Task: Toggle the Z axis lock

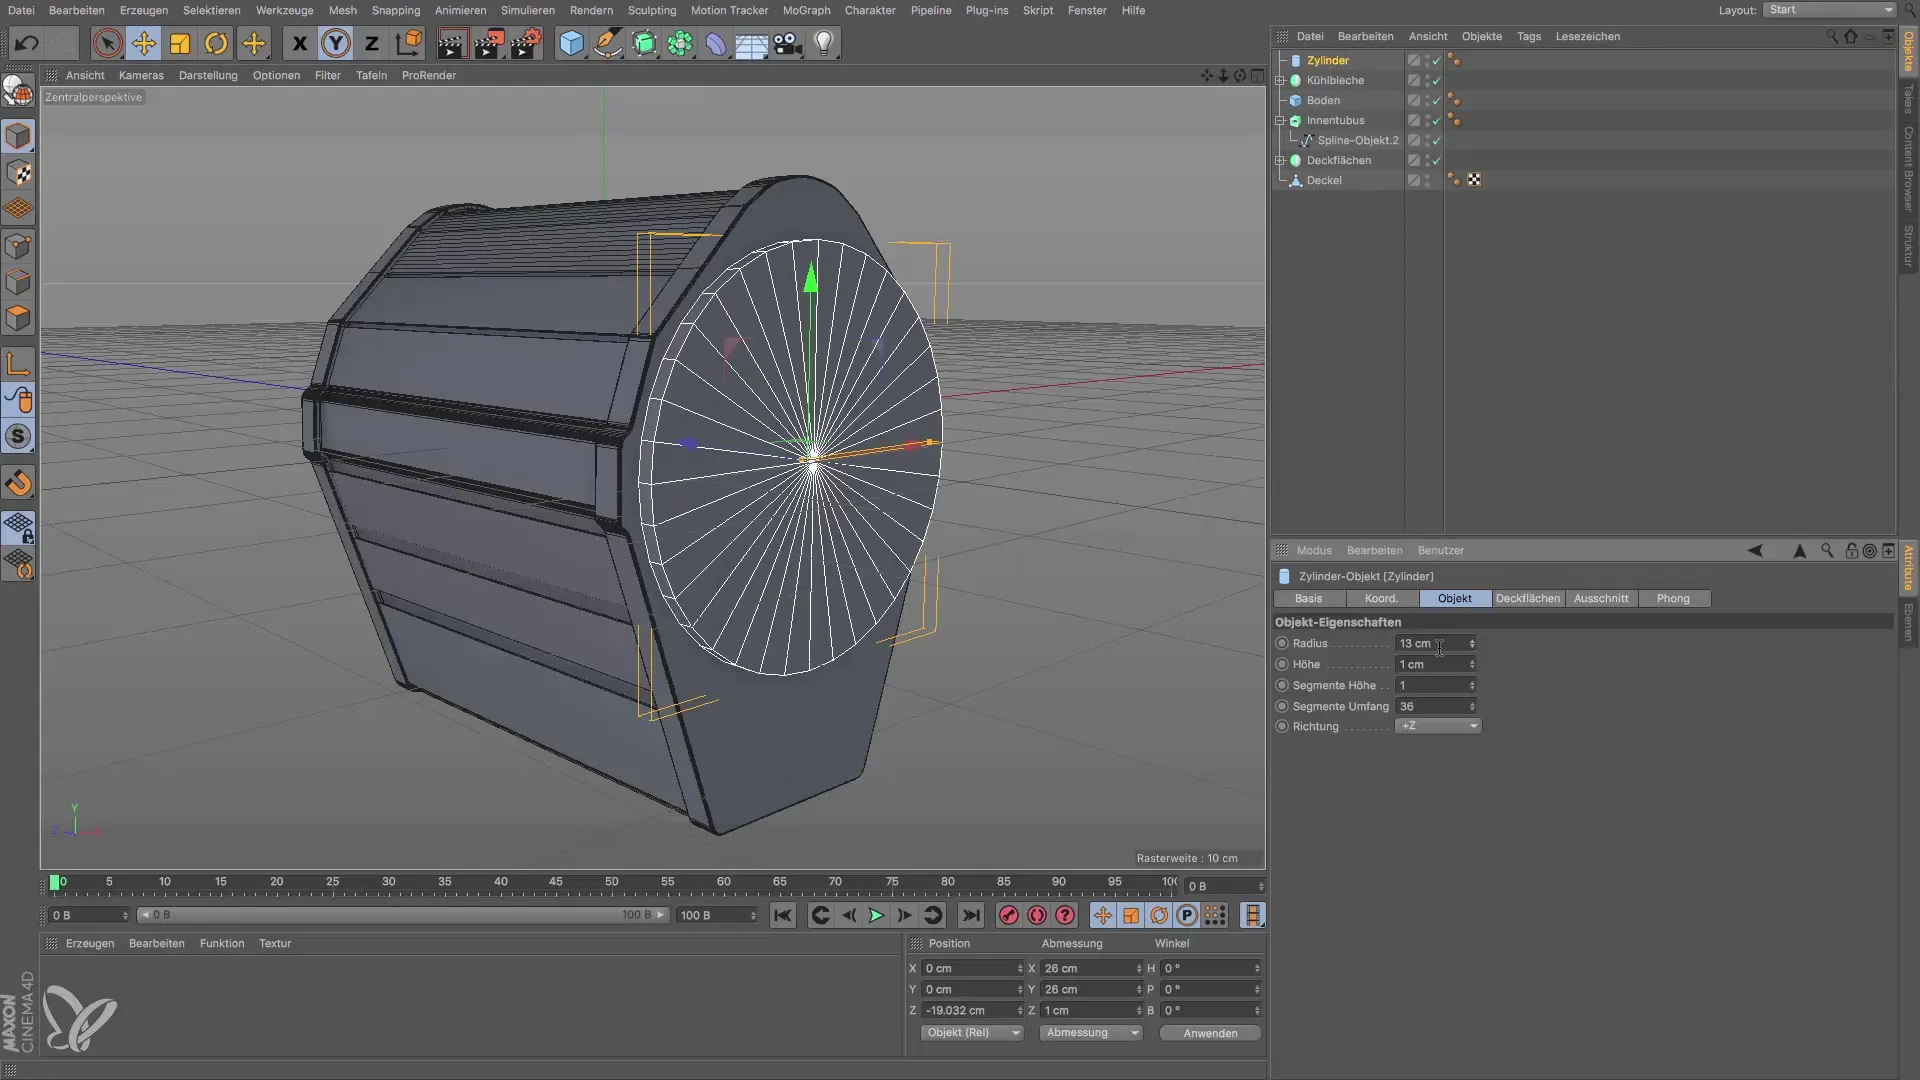Action: point(372,43)
